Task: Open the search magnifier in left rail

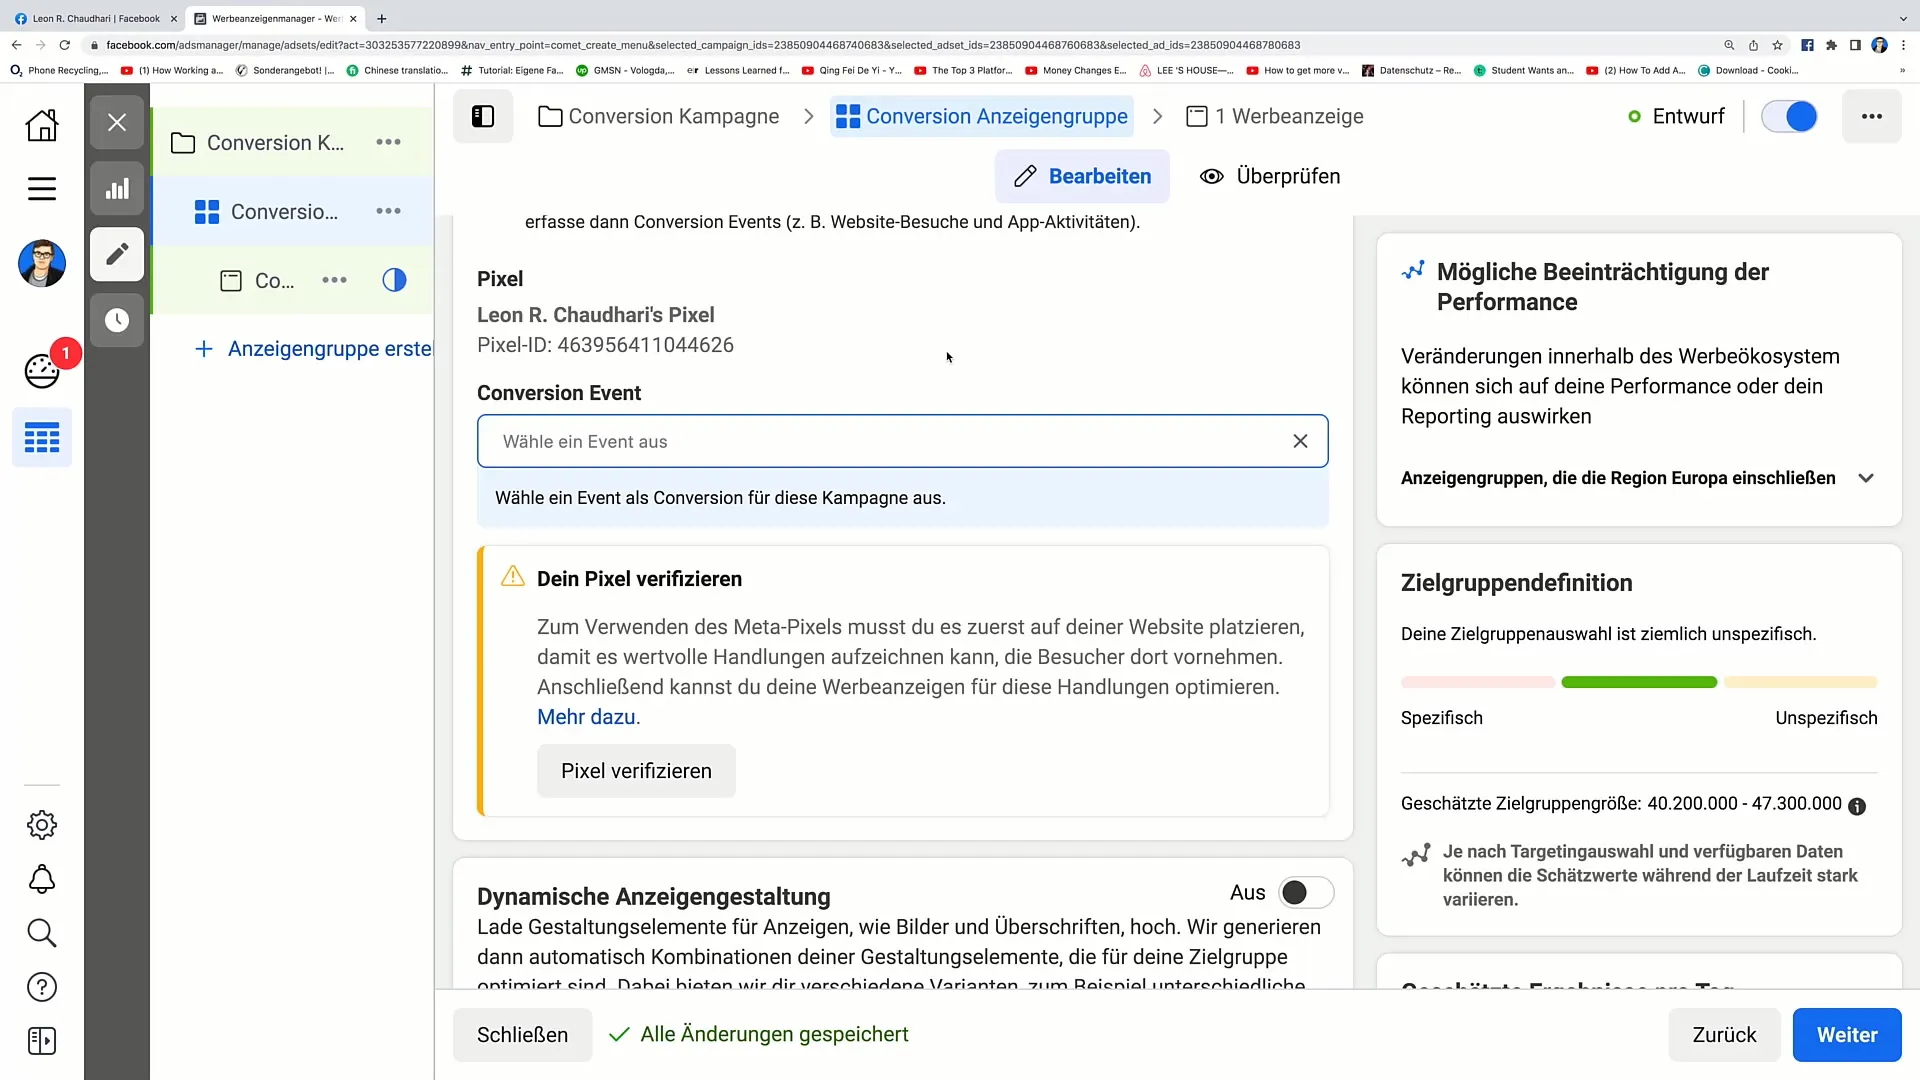Action: (41, 933)
